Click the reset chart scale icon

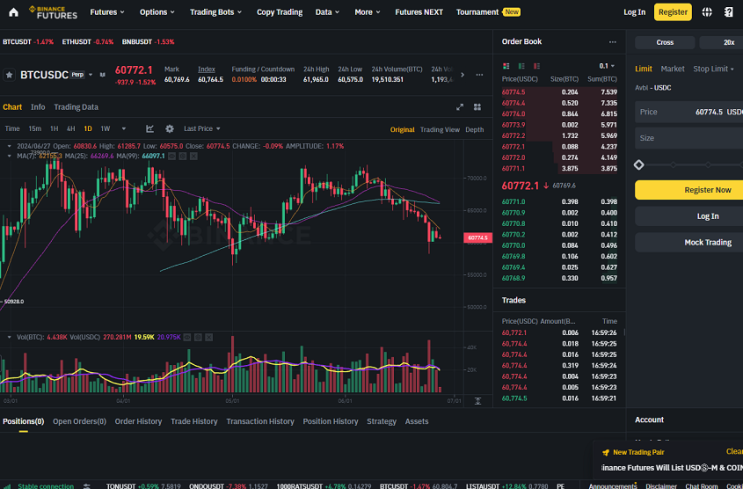478,401
